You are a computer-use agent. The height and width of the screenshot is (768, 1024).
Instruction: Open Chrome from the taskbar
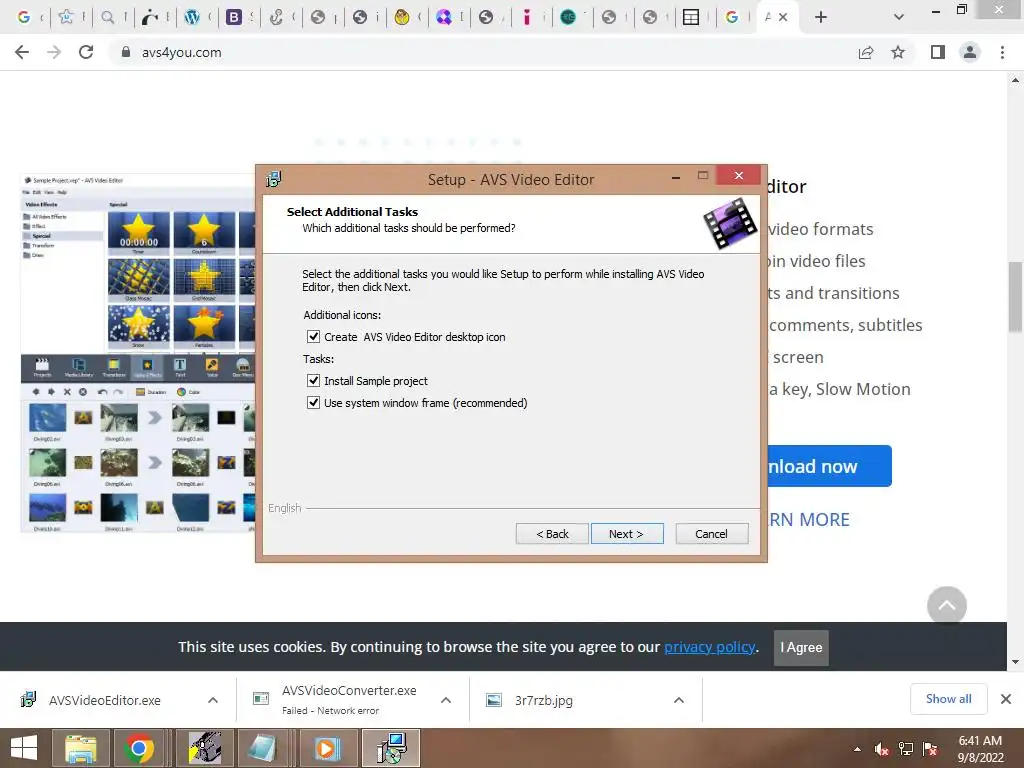pos(138,748)
